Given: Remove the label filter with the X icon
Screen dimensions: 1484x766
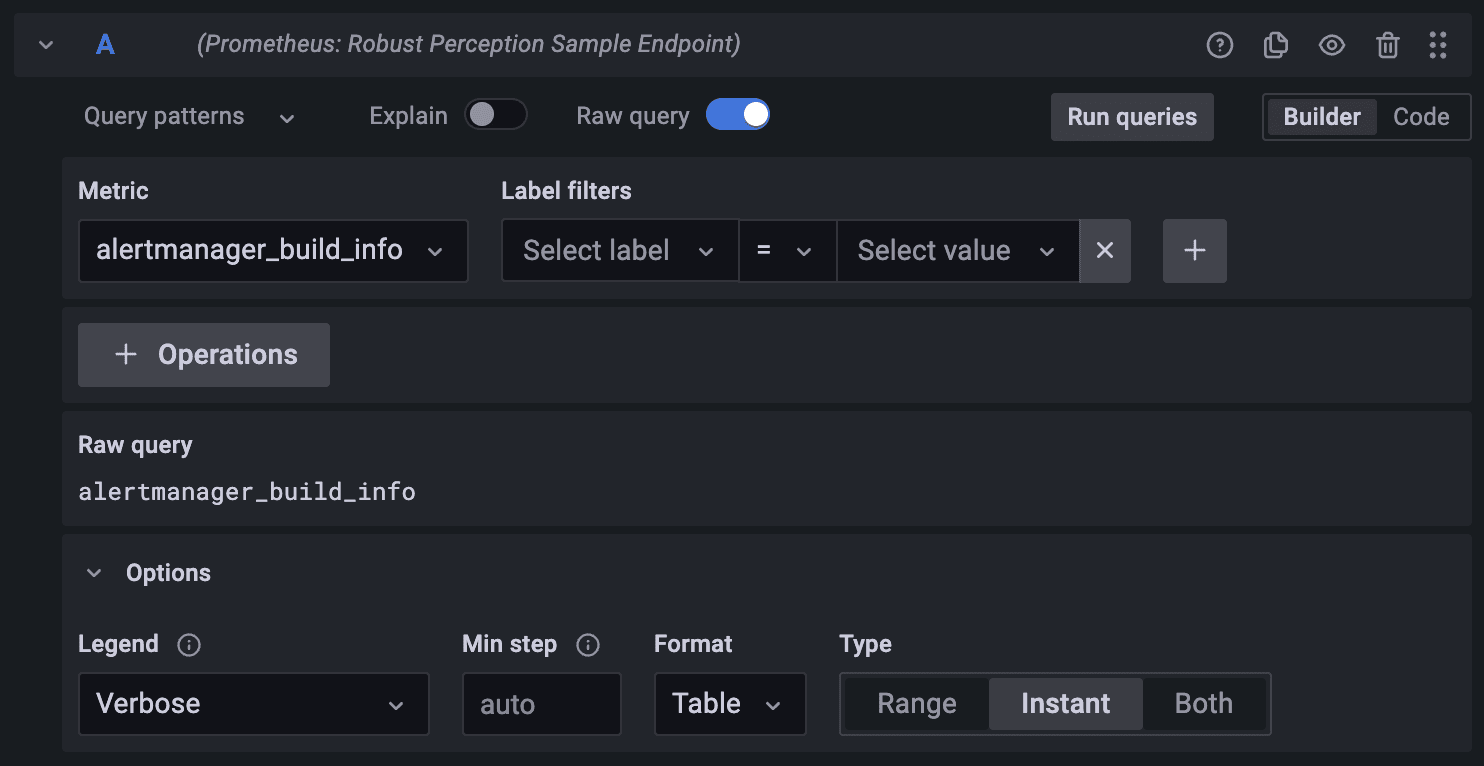Looking at the screenshot, I should point(1105,251).
